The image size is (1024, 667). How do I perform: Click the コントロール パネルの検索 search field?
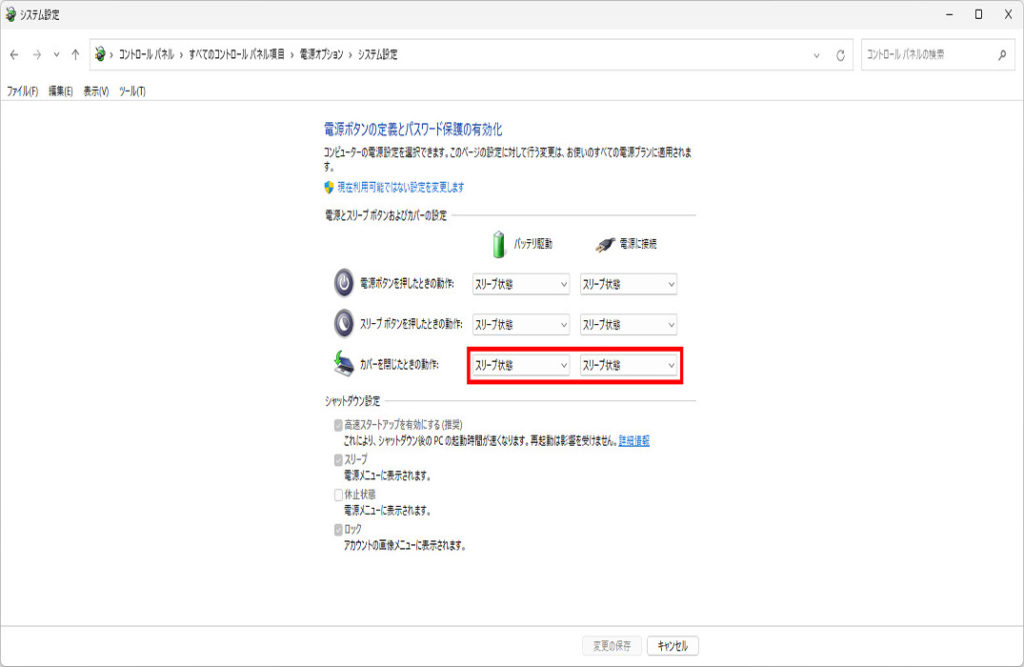pos(925,55)
